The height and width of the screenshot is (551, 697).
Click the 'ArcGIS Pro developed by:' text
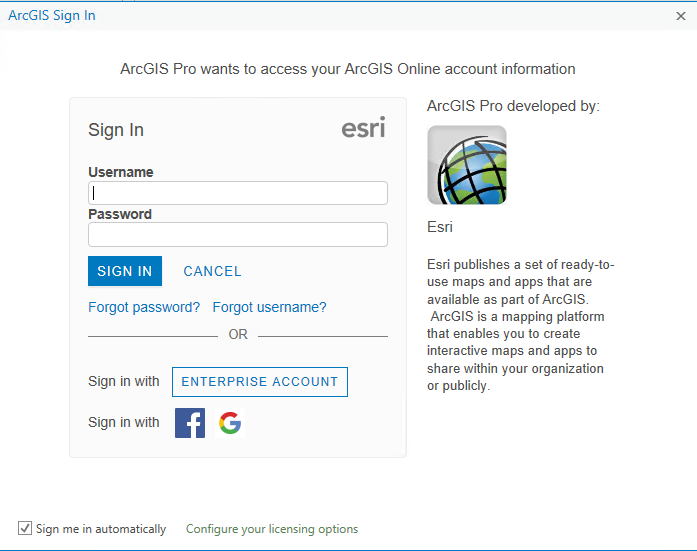(513, 106)
